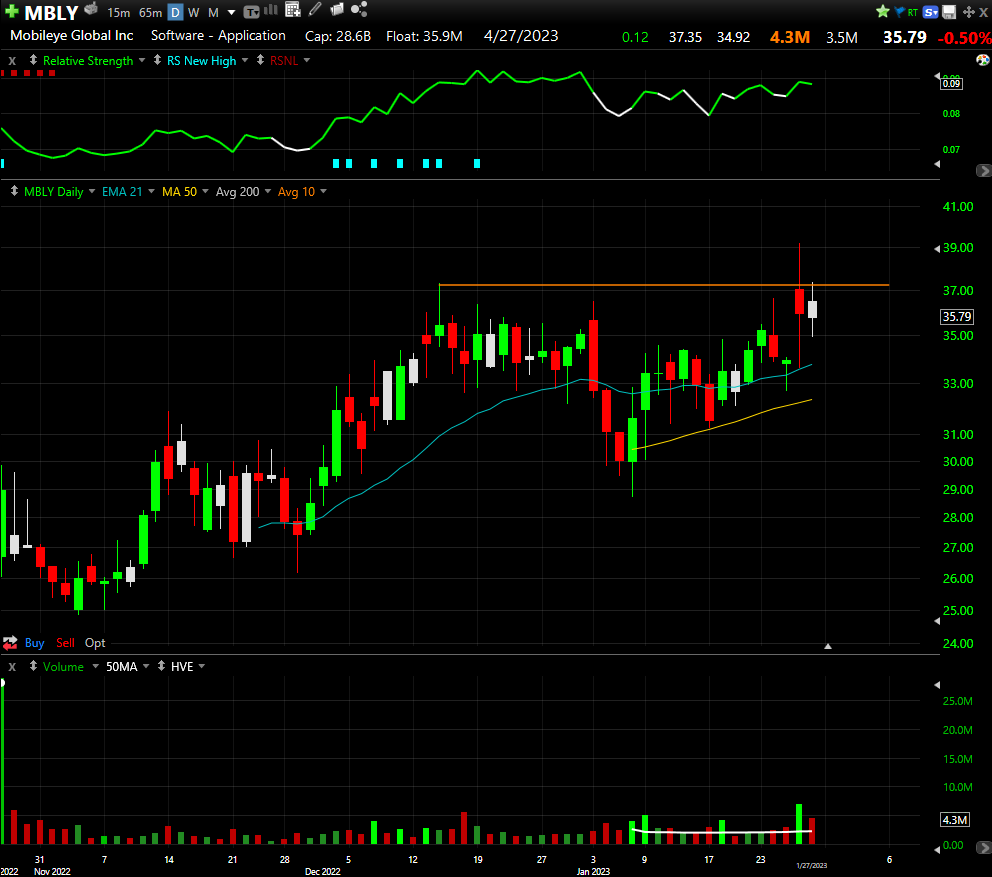This screenshot has height=877, width=992.
Task: Open the blue S dropdown icon
Action: coord(930,12)
